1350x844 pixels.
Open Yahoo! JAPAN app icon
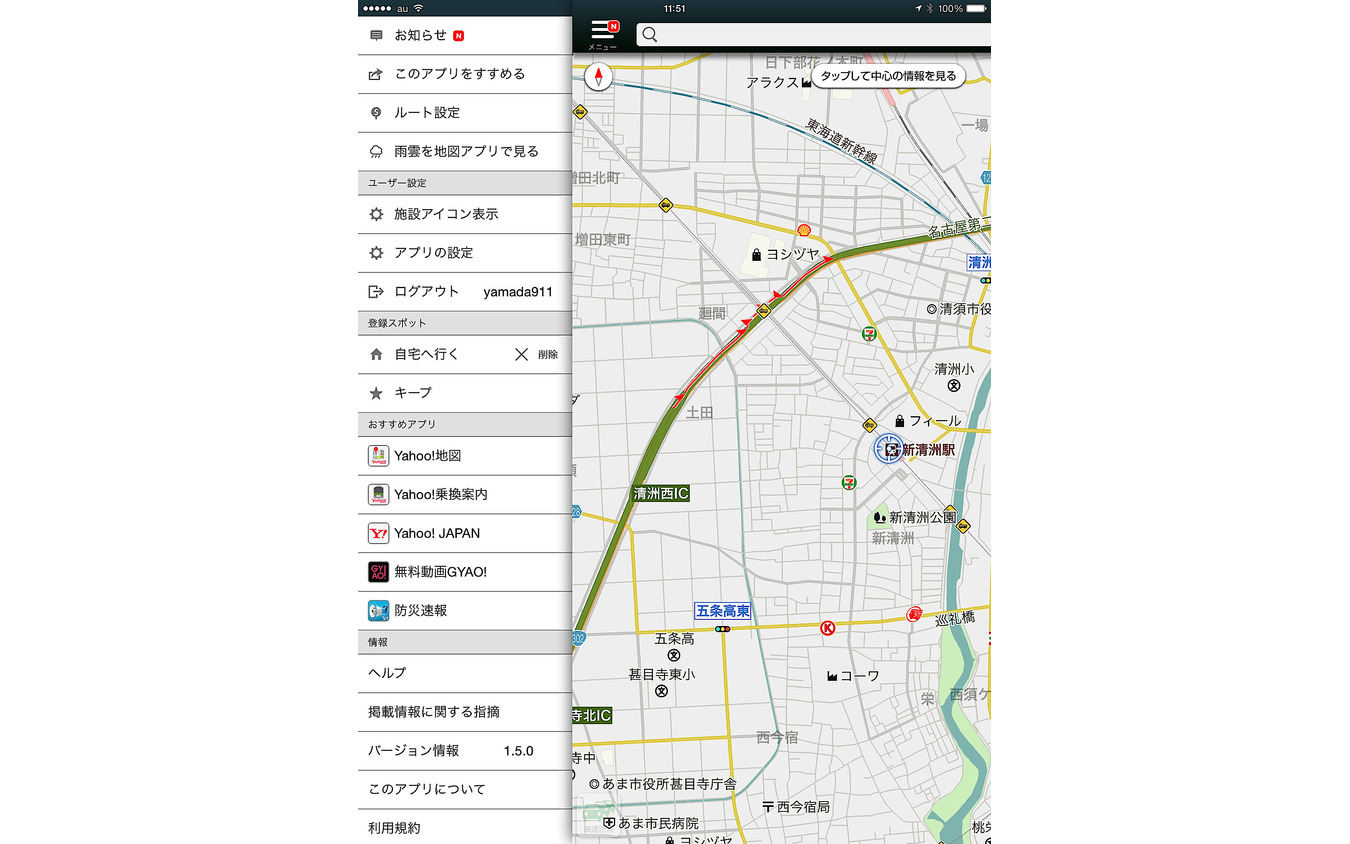point(378,534)
